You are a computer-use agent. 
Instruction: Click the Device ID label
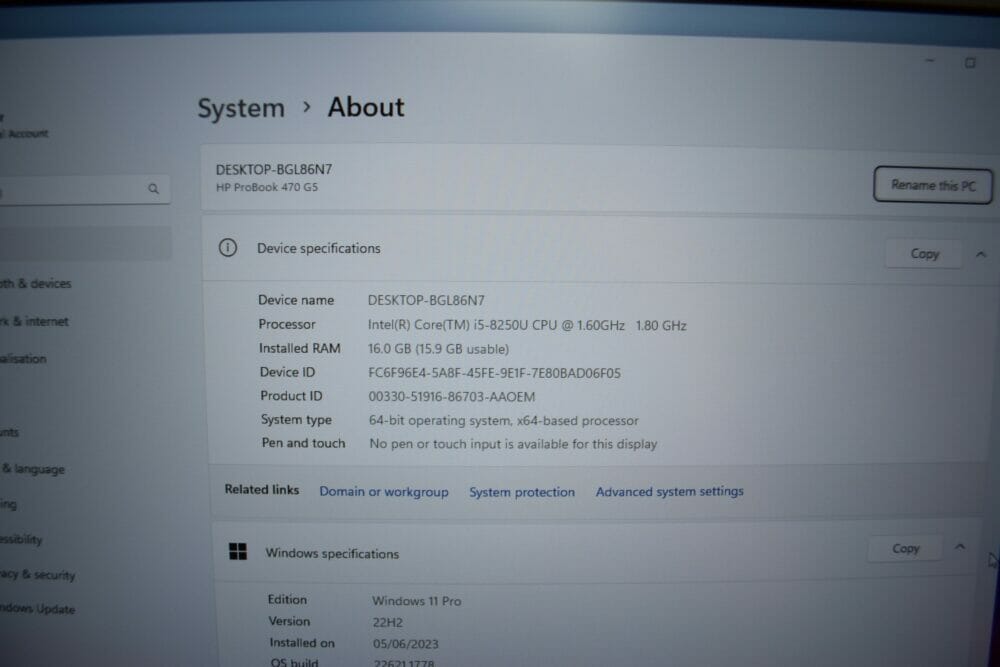pyautogui.click(x=287, y=372)
